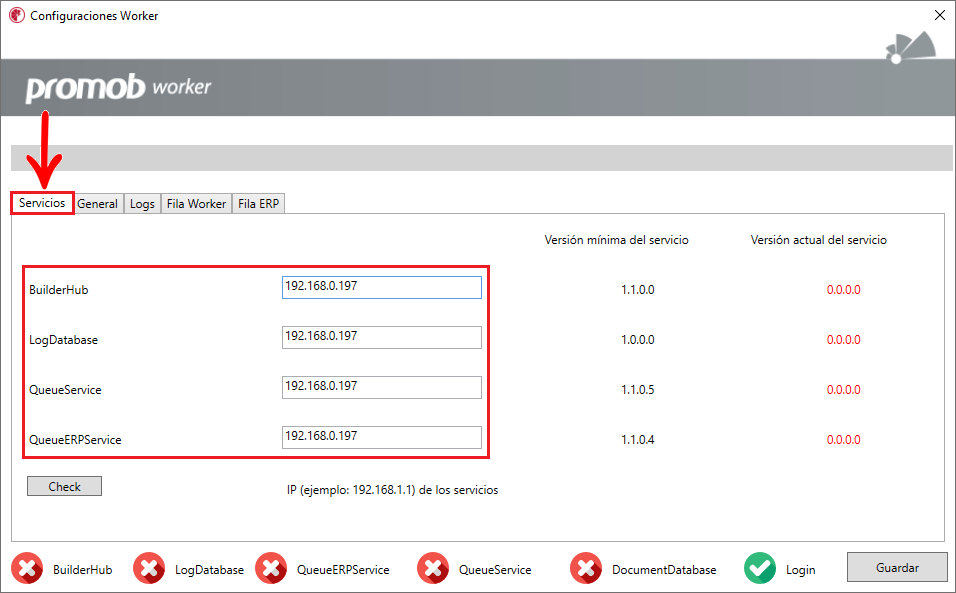This screenshot has height=593, width=956.
Task: Click the QueueService minimum version 1.1.0.5
Action: [638, 389]
